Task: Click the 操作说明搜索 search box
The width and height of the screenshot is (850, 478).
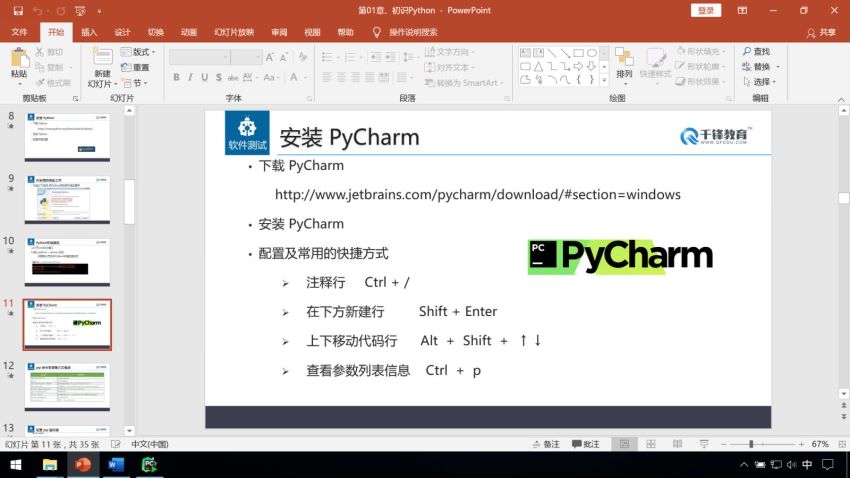Action: 413,32
